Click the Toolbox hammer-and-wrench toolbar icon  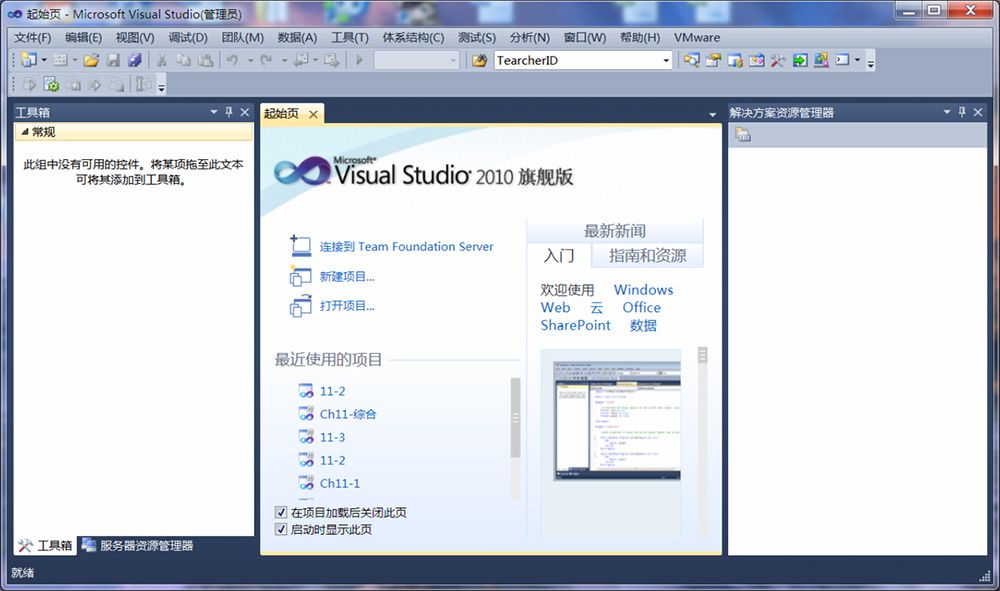[x=778, y=61]
